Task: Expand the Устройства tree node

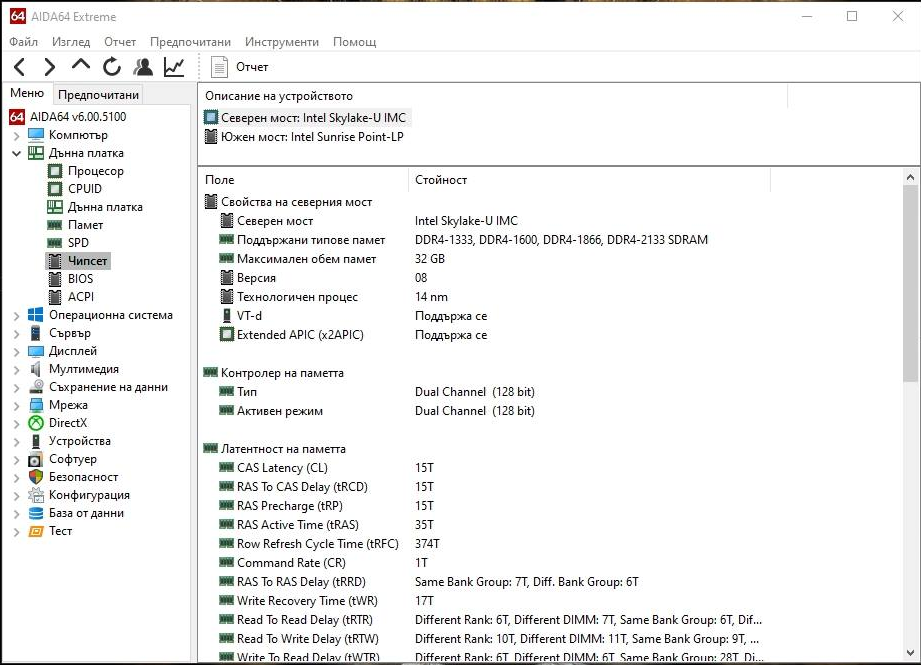Action: coord(16,442)
